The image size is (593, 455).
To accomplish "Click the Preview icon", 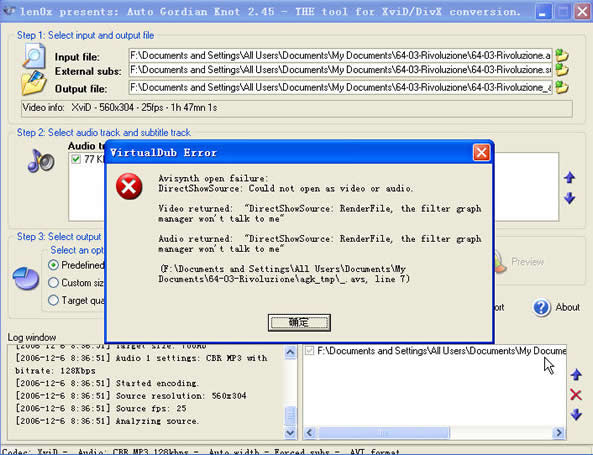I will tap(500, 262).
